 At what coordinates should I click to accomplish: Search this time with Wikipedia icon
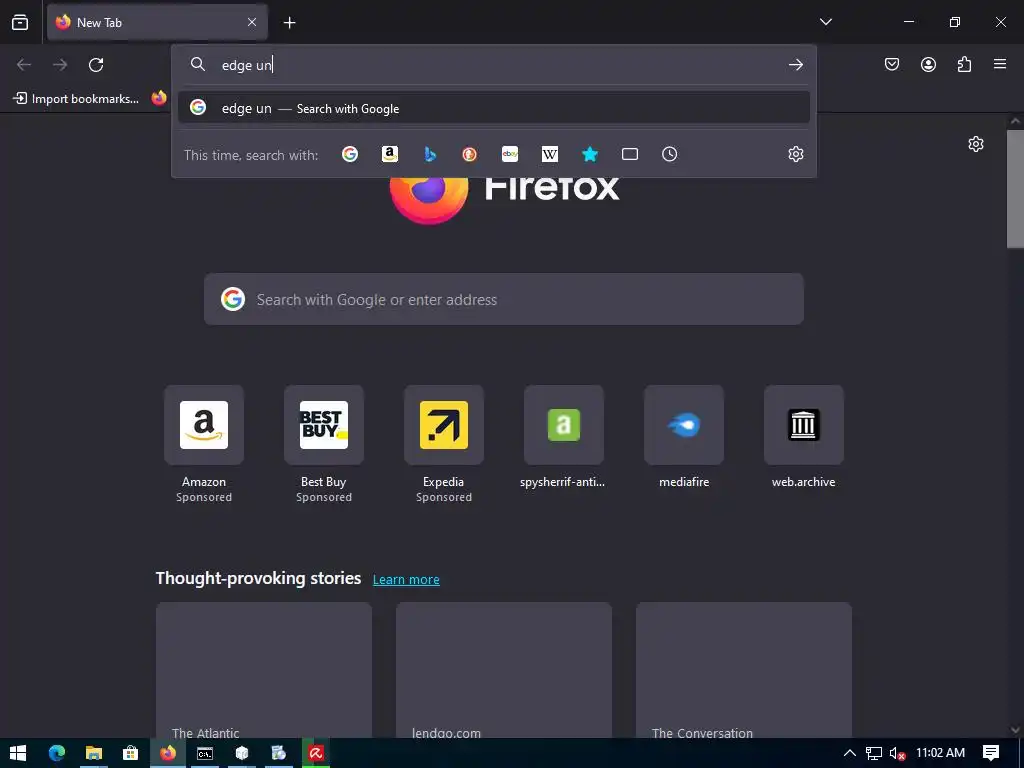coord(550,154)
